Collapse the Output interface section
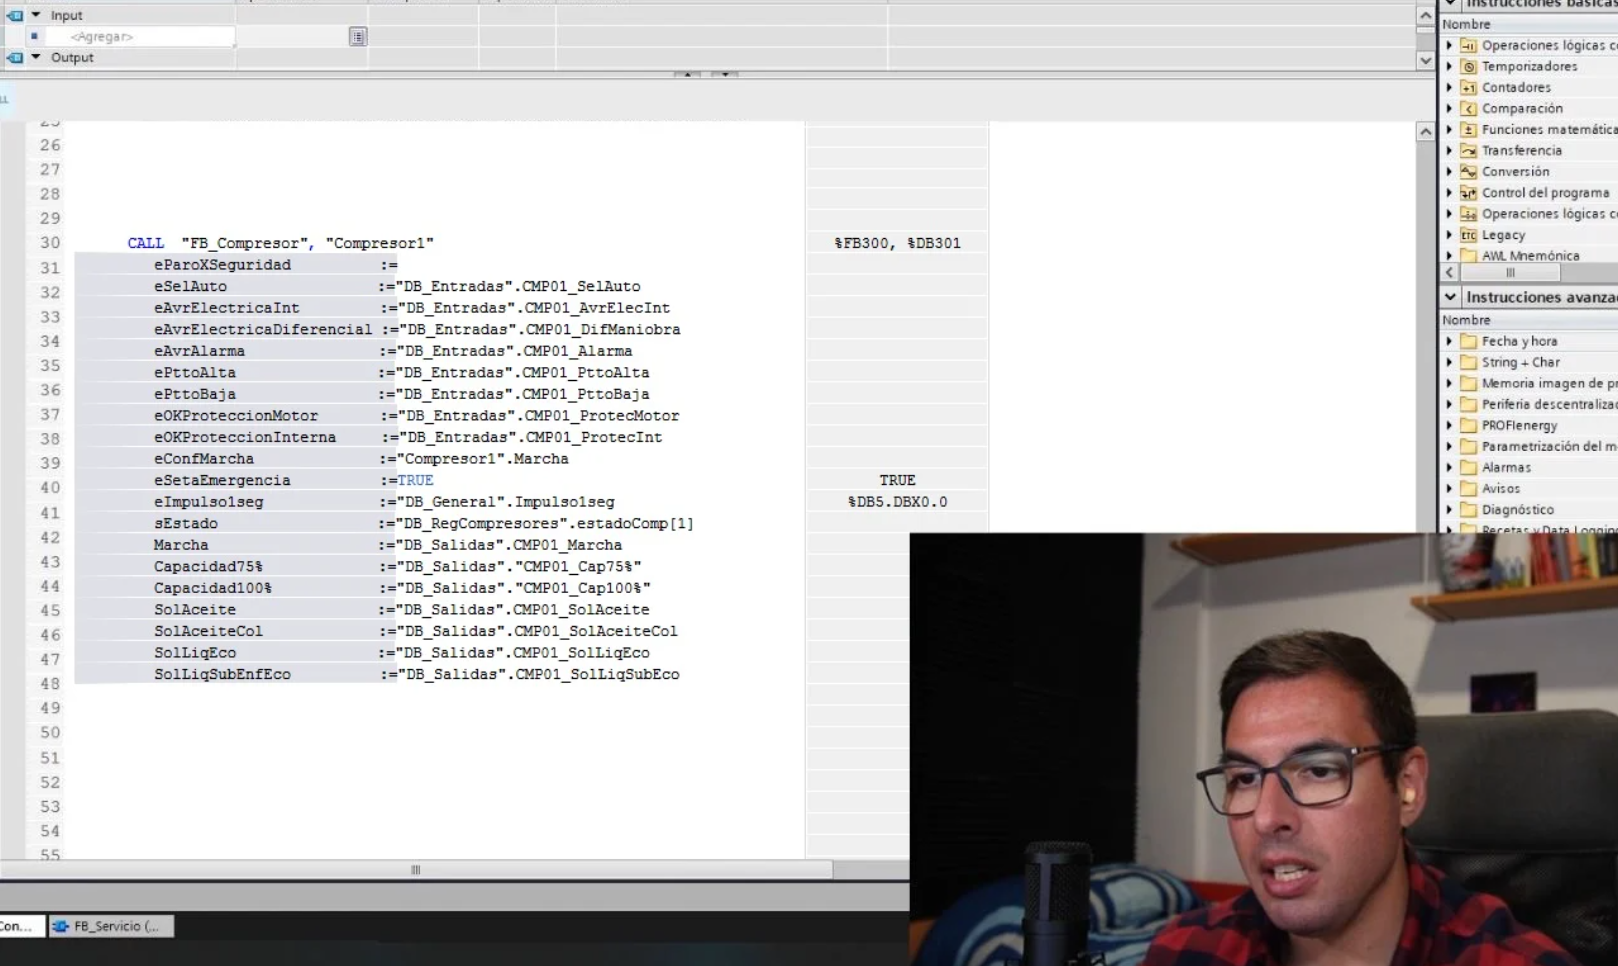This screenshot has height=966, width=1618. 36,57
